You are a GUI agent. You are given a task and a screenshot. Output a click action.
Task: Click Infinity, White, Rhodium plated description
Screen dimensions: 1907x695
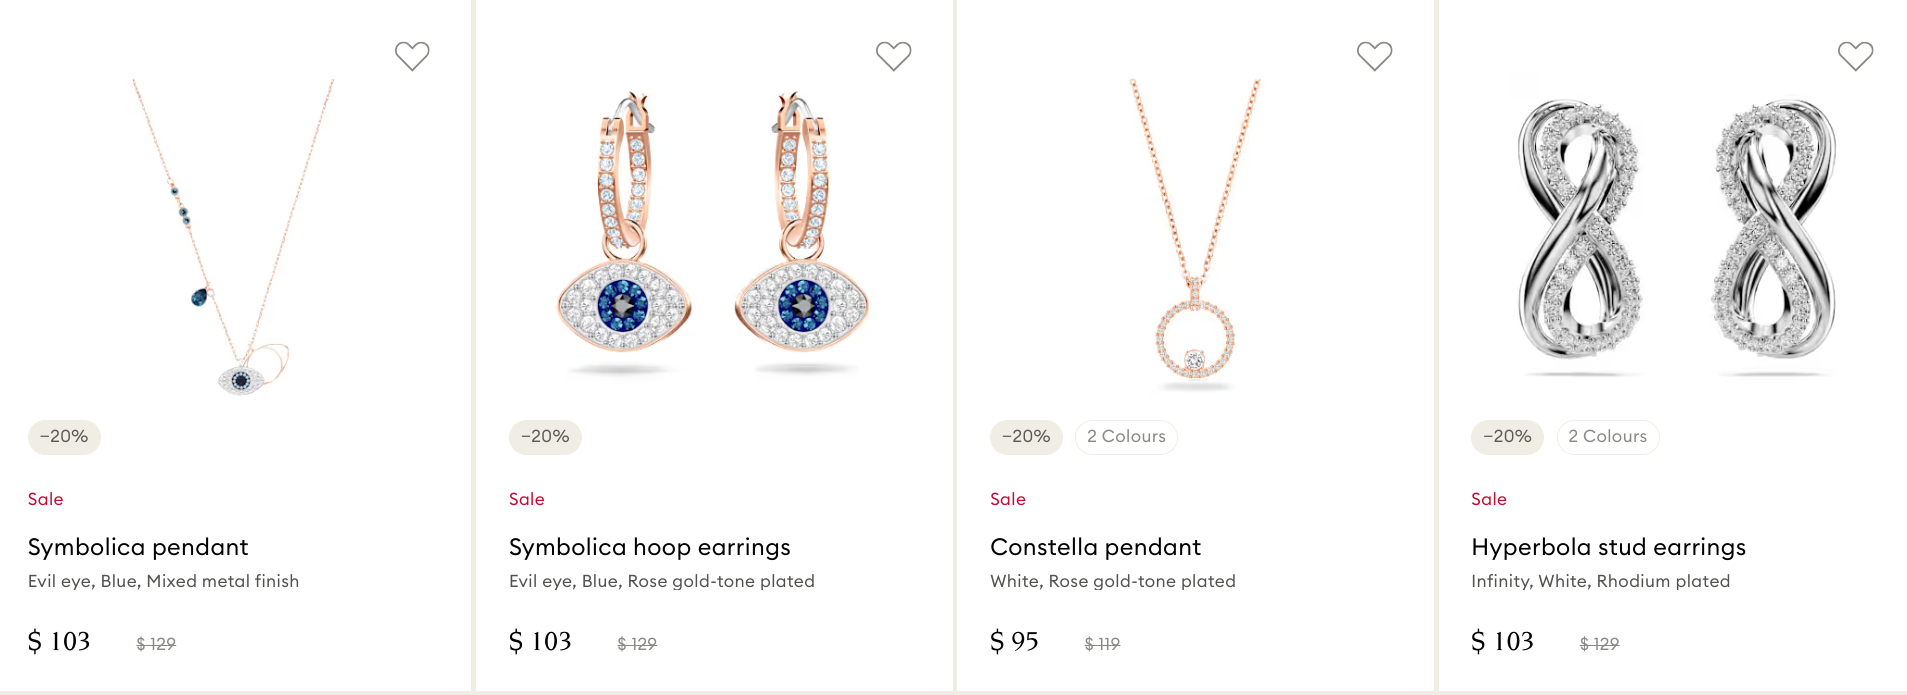pos(1600,581)
